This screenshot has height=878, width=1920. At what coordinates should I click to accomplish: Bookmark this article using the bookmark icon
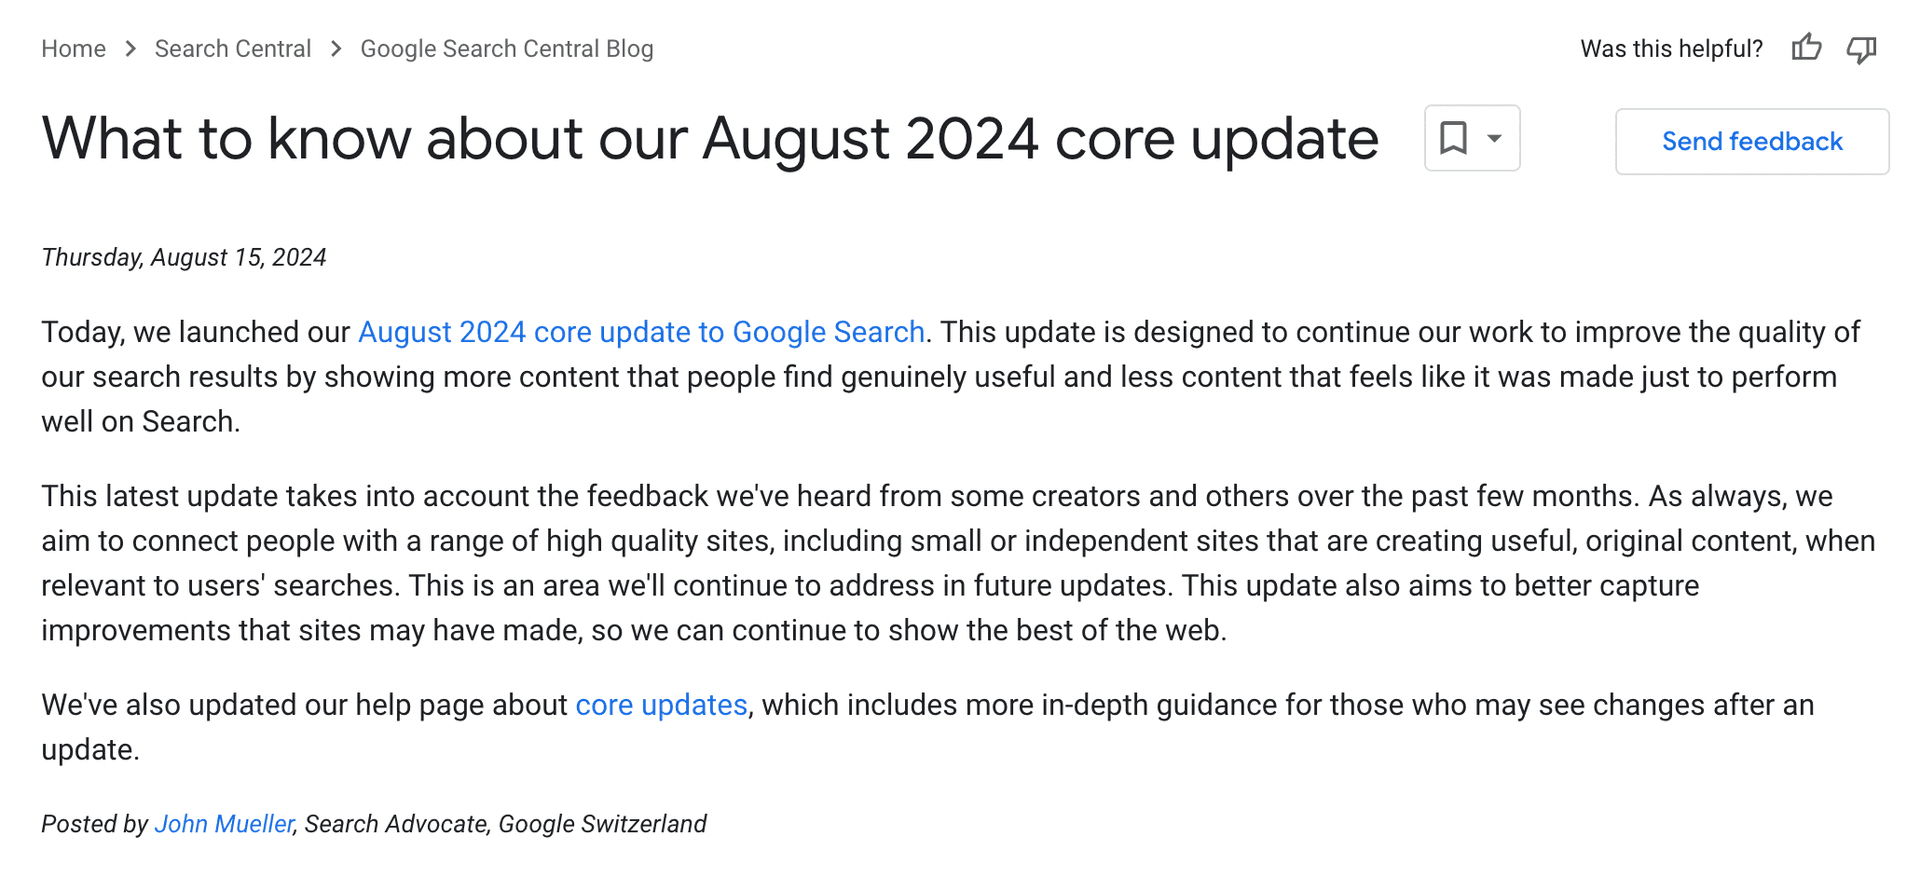1455,138
